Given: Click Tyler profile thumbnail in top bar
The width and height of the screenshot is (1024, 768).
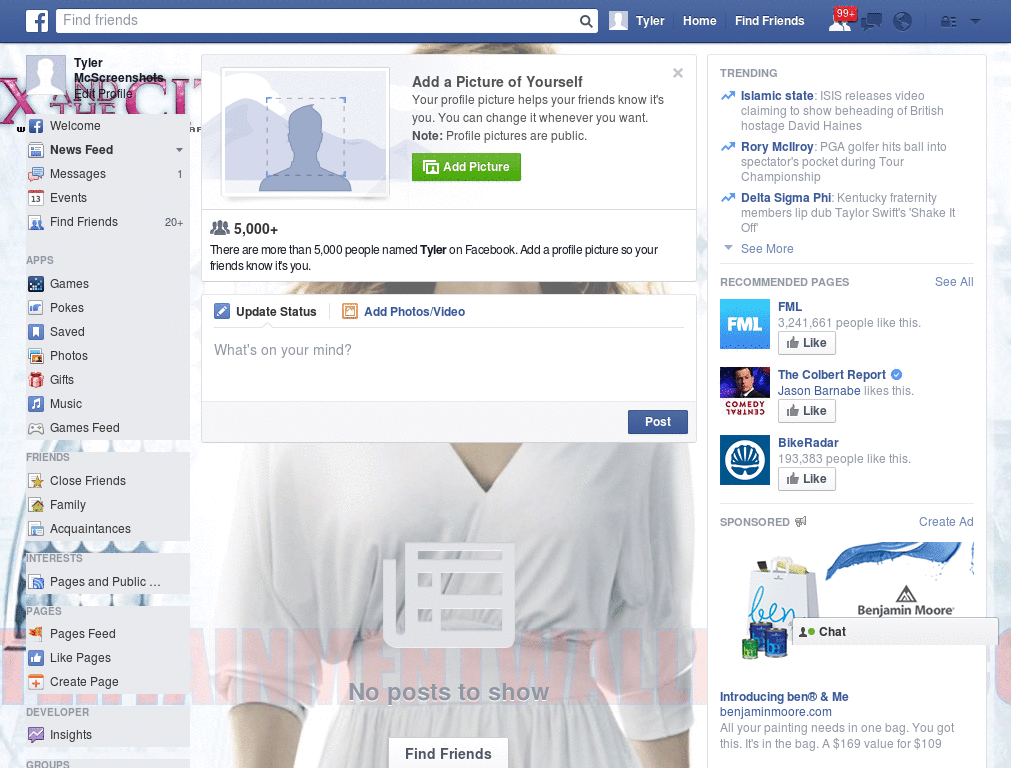Looking at the screenshot, I should [x=618, y=21].
